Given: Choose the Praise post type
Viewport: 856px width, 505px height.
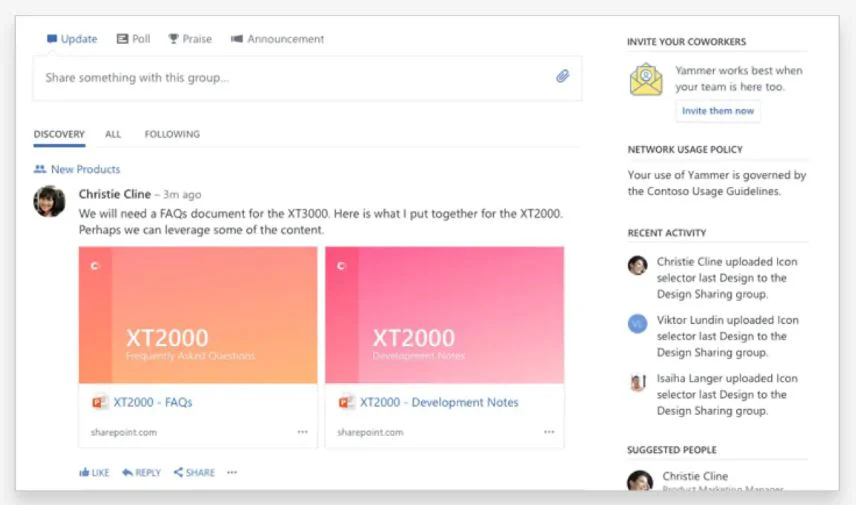Looking at the screenshot, I should pyautogui.click(x=190, y=39).
